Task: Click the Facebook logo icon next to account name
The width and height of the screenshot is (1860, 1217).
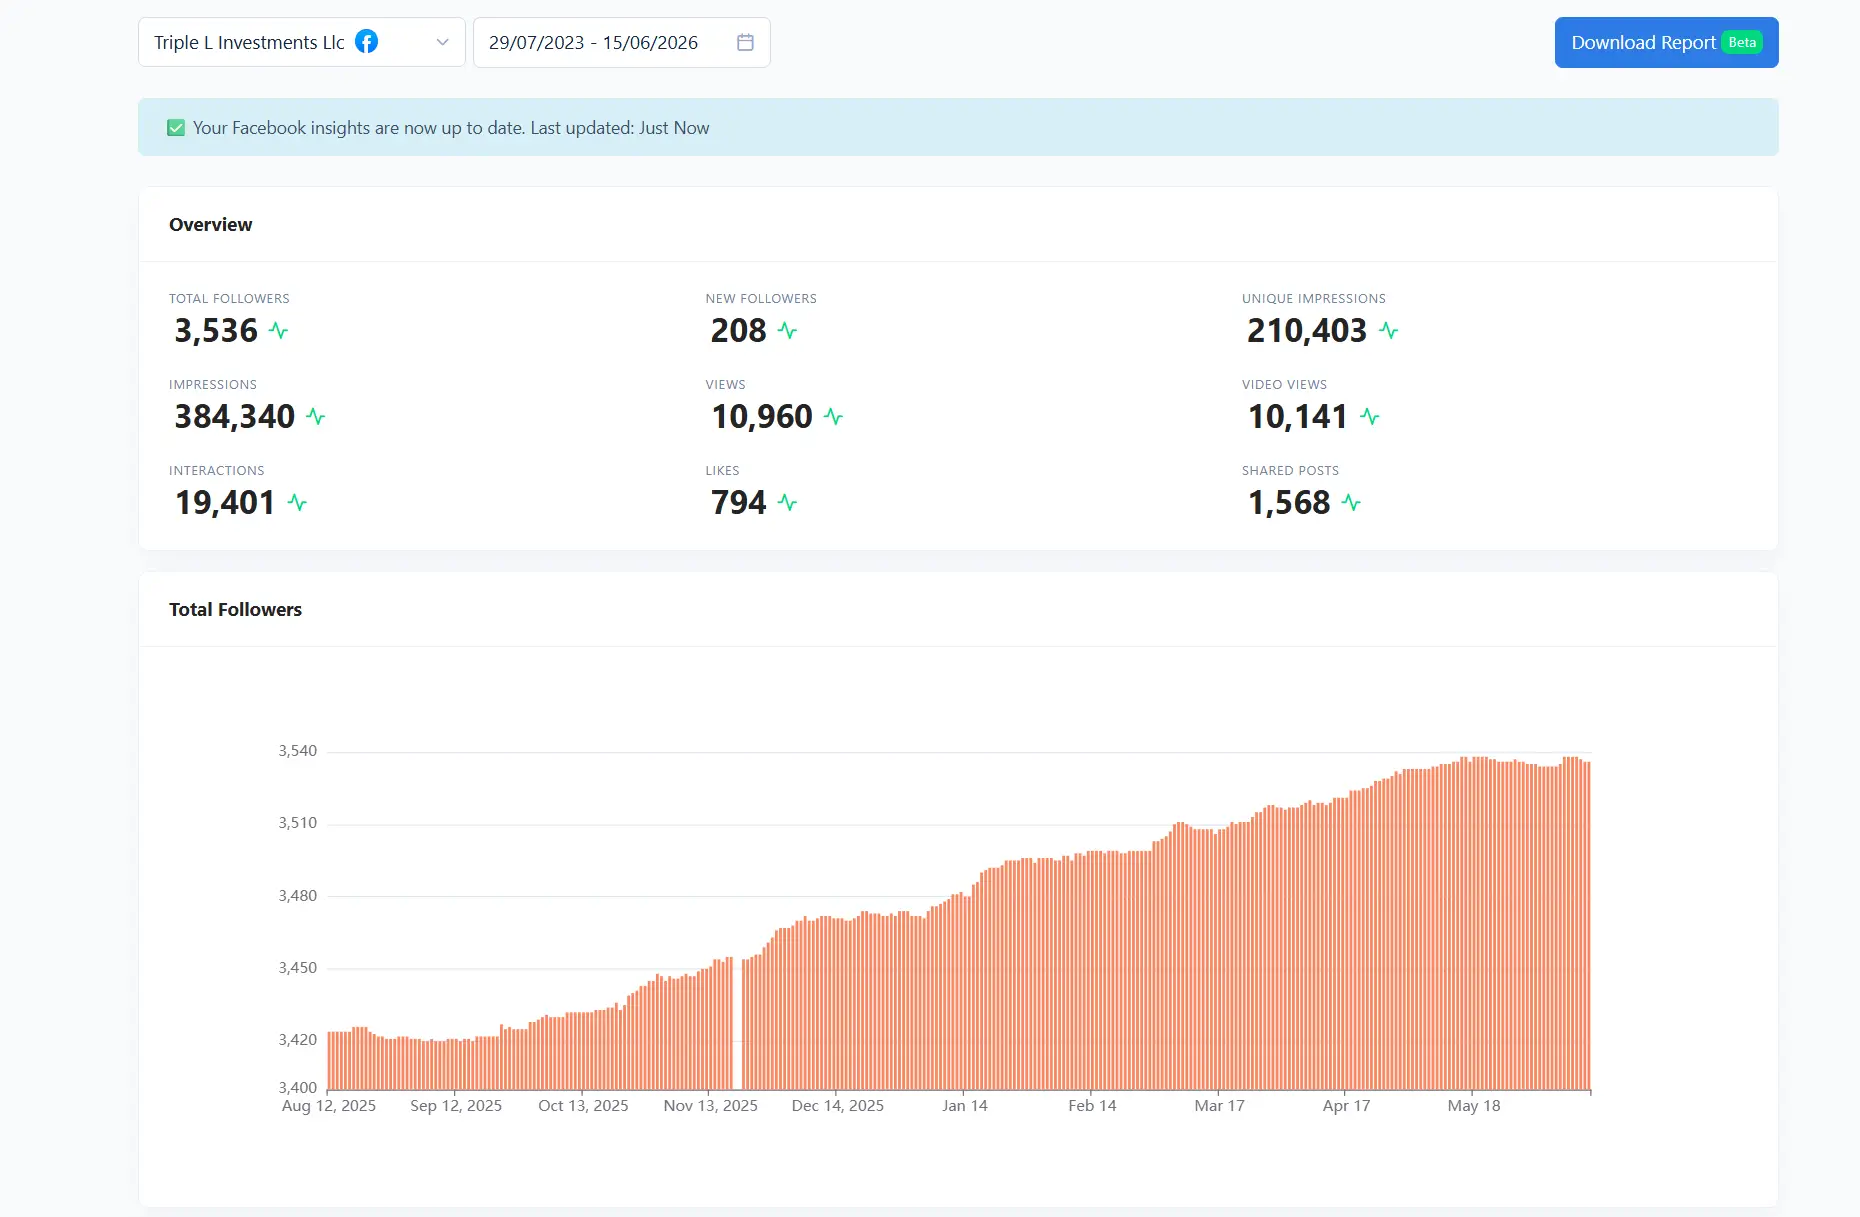Action: 367,42
